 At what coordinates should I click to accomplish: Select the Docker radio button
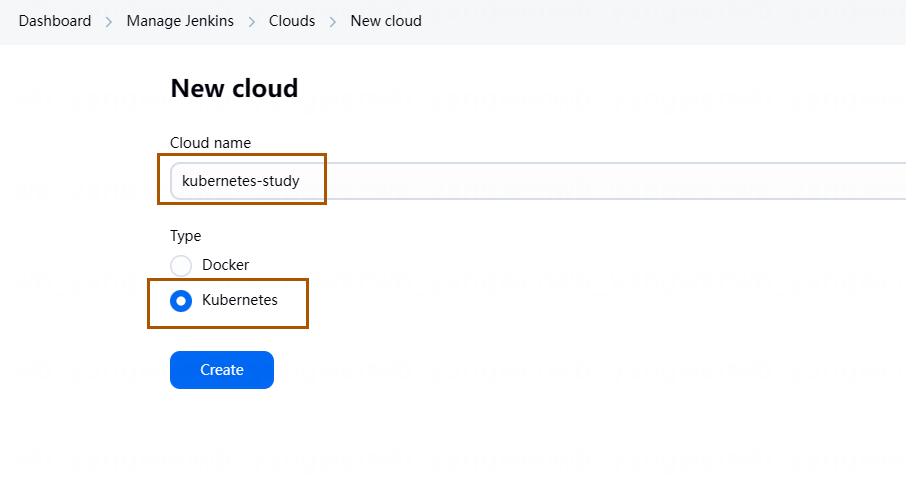181,266
